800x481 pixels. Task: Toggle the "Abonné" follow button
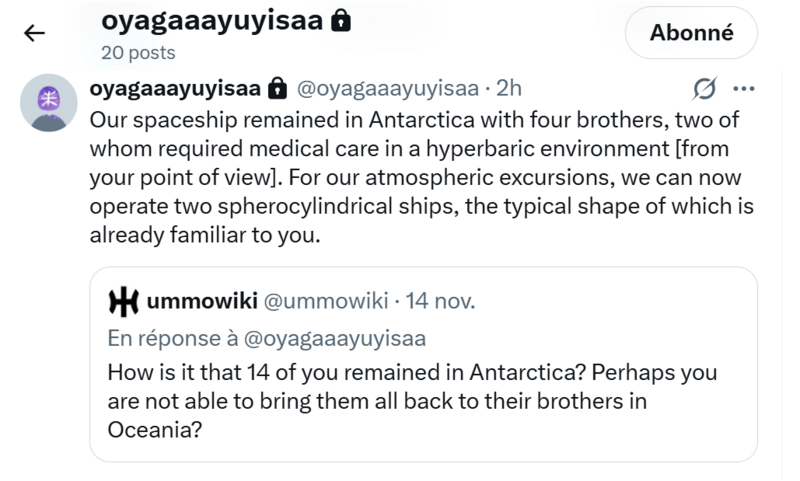(691, 33)
